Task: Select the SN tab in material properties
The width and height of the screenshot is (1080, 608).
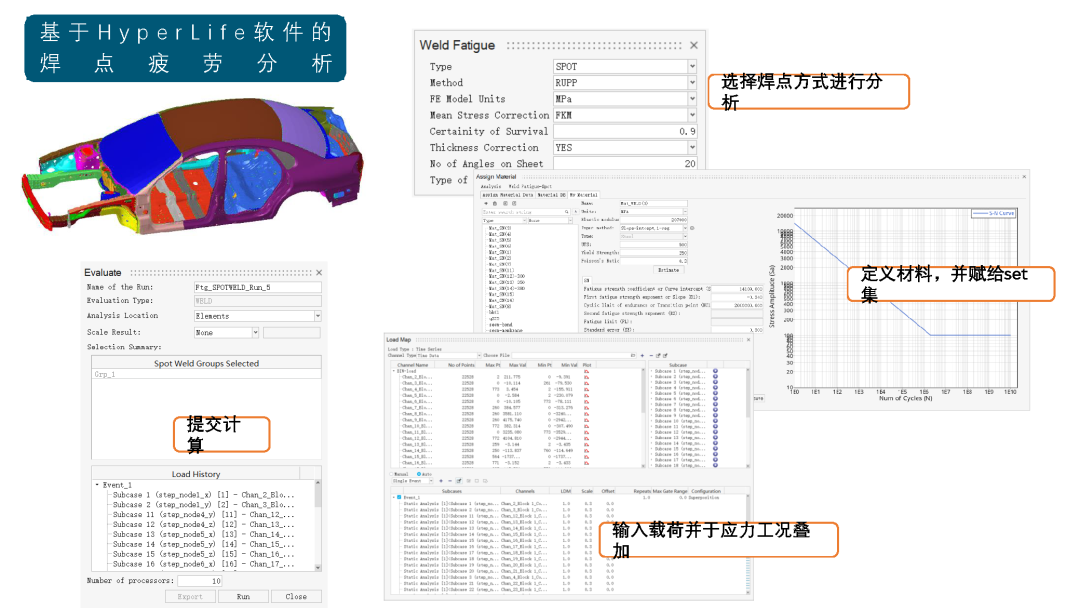Action: pyautogui.click(x=586, y=280)
